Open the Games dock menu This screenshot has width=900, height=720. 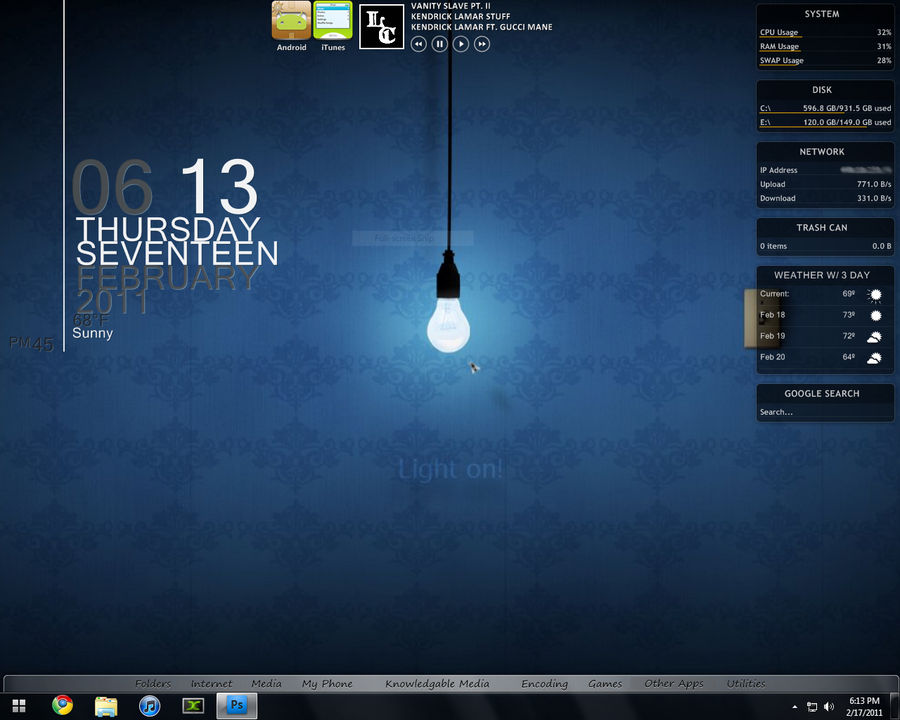605,683
